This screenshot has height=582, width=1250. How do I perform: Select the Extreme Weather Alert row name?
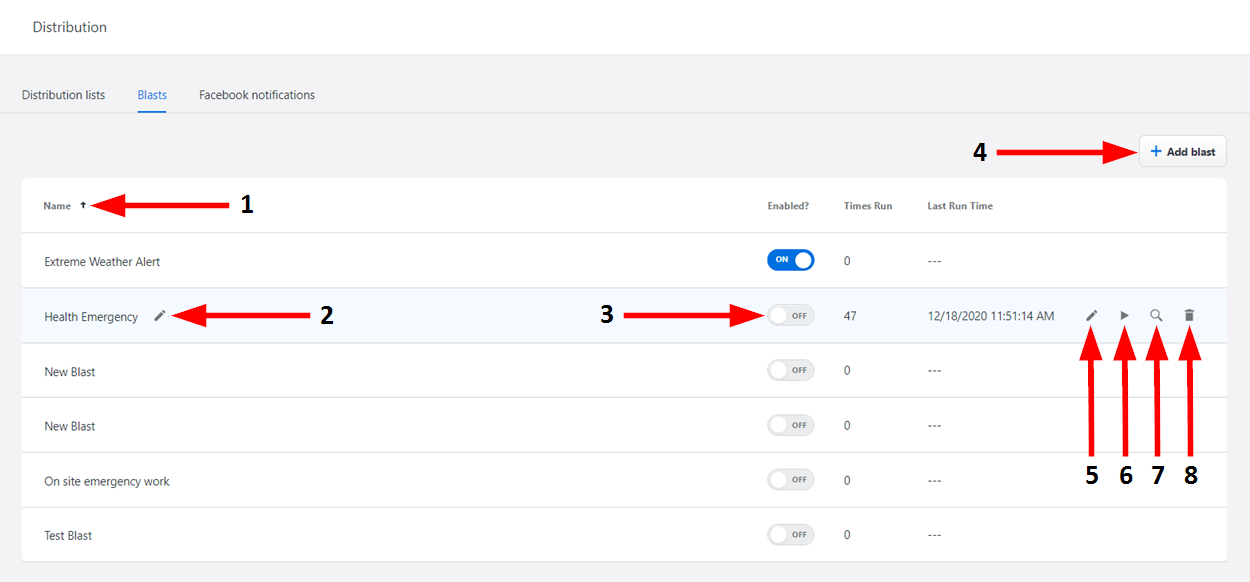pyautogui.click(x=102, y=262)
